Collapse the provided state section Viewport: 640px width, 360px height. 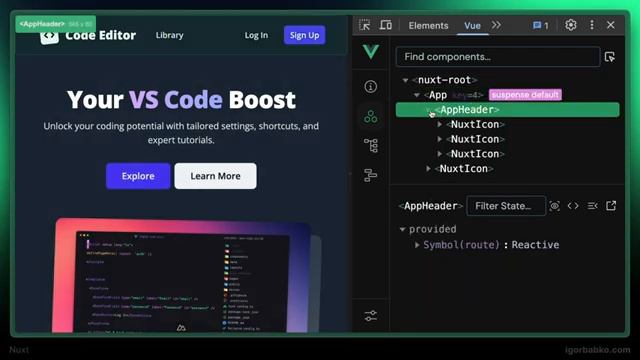(402, 229)
